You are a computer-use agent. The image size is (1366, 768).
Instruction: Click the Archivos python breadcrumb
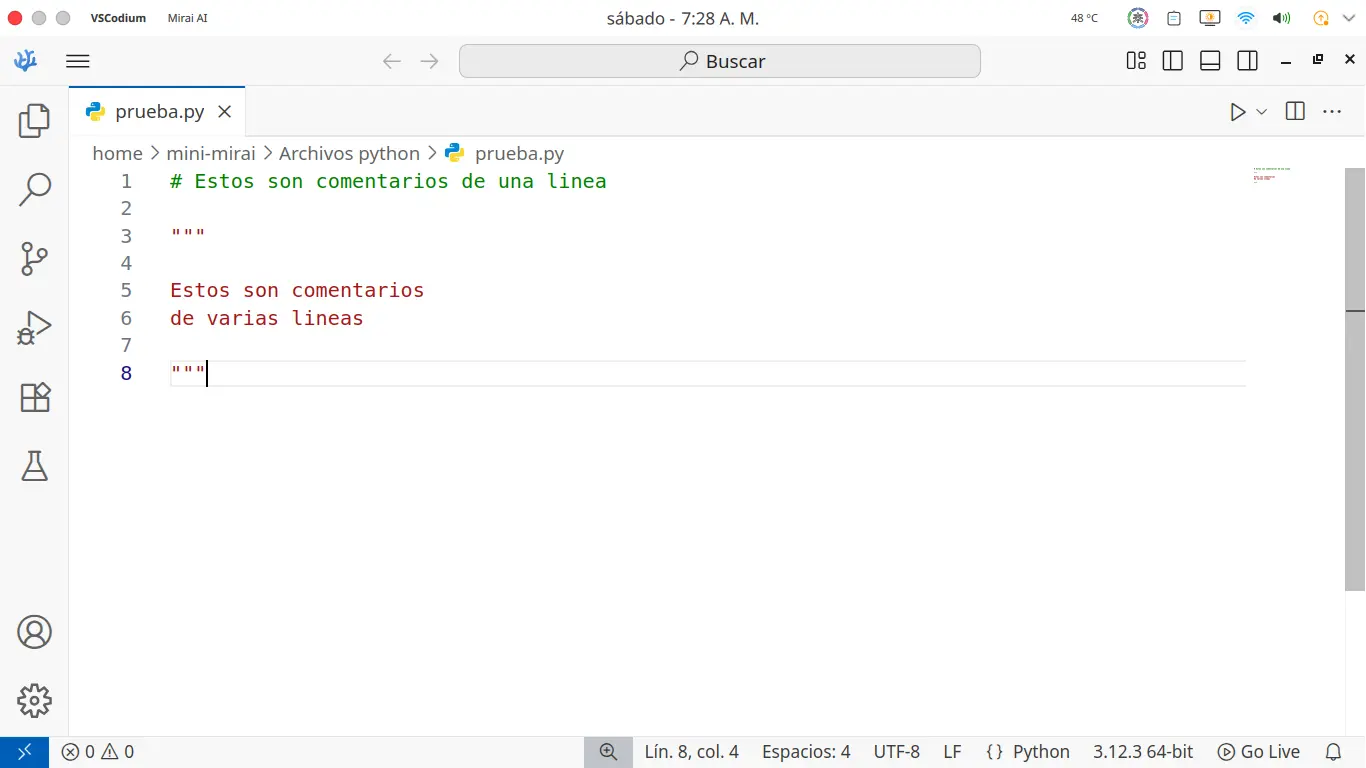click(x=349, y=153)
